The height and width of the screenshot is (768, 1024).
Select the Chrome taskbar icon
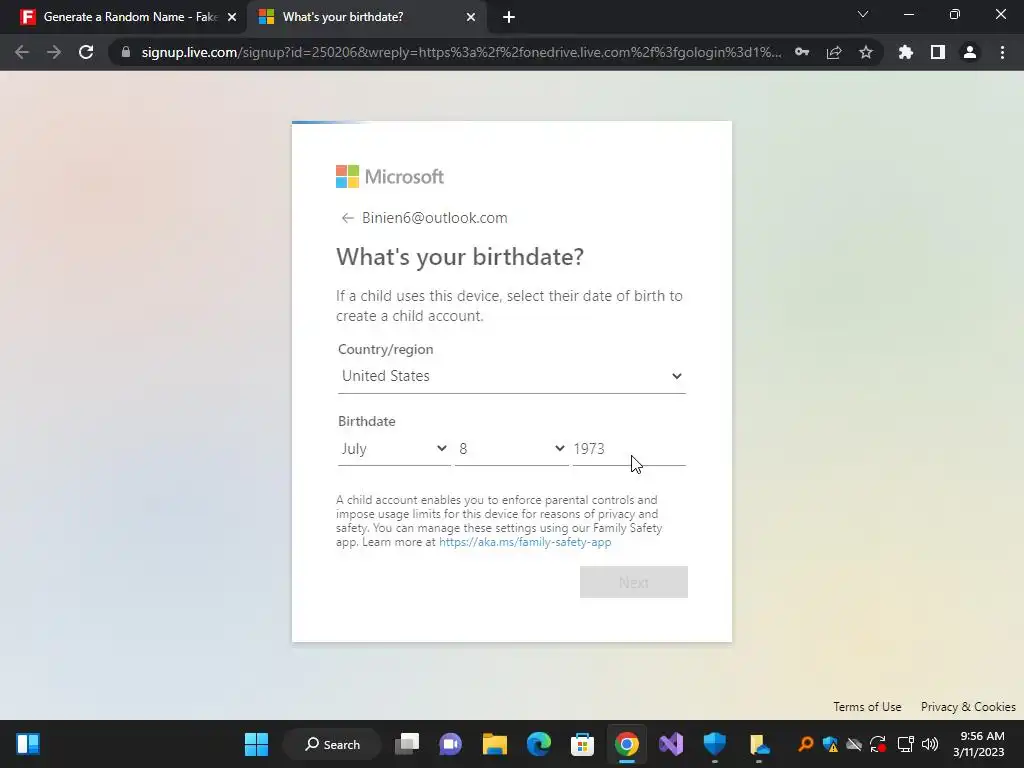tap(626, 744)
